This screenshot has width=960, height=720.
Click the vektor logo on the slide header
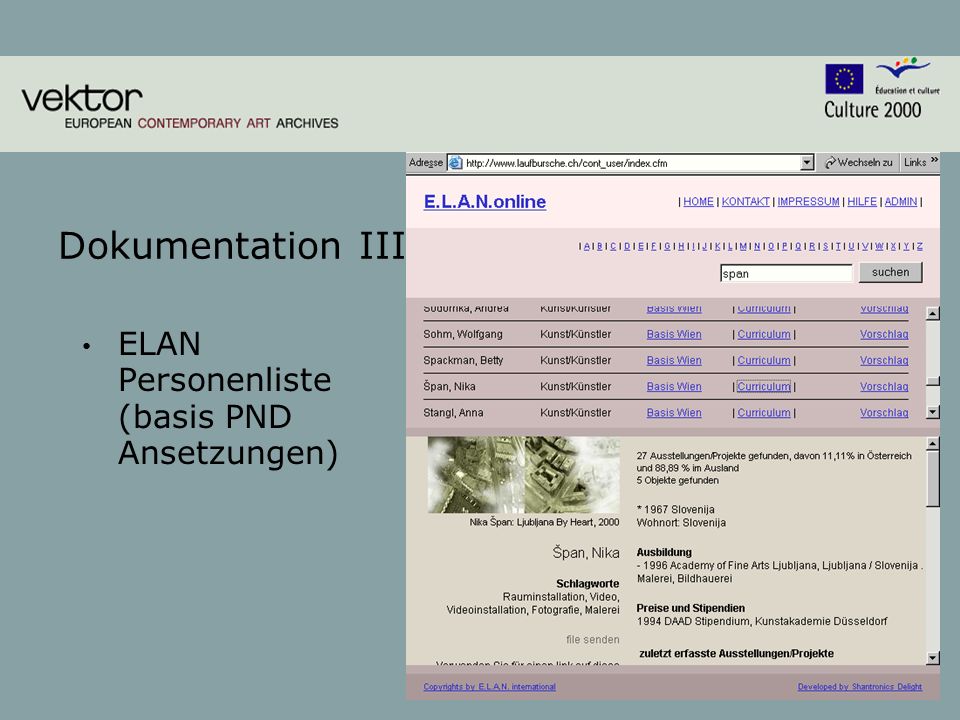pyautogui.click(x=180, y=106)
